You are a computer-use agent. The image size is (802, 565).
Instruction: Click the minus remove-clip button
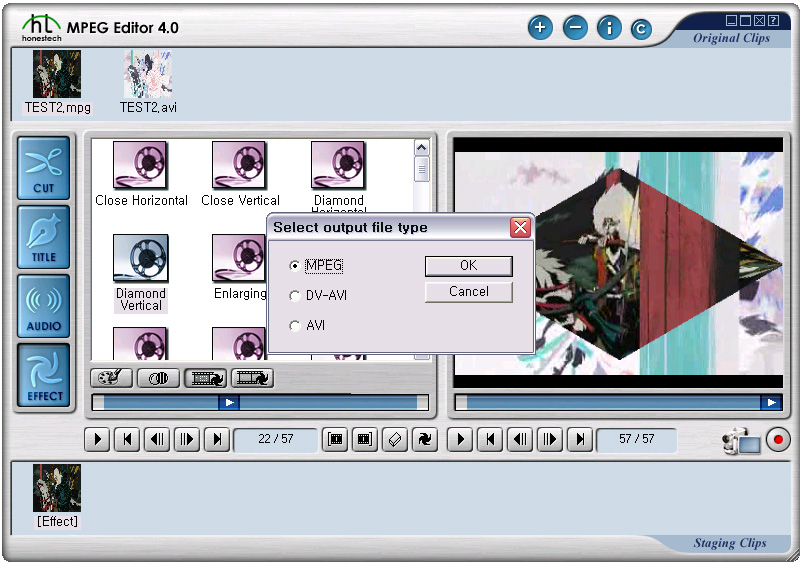click(575, 27)
